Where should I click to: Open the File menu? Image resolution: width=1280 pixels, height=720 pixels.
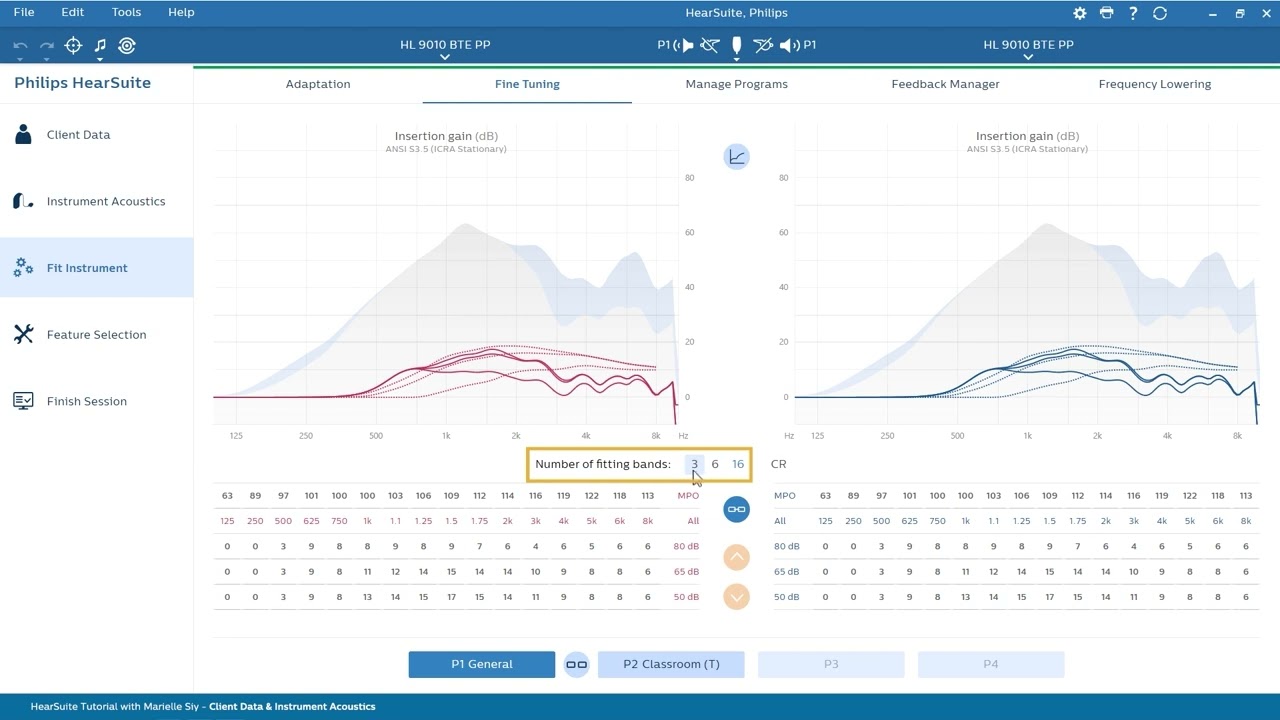point(24,12)
